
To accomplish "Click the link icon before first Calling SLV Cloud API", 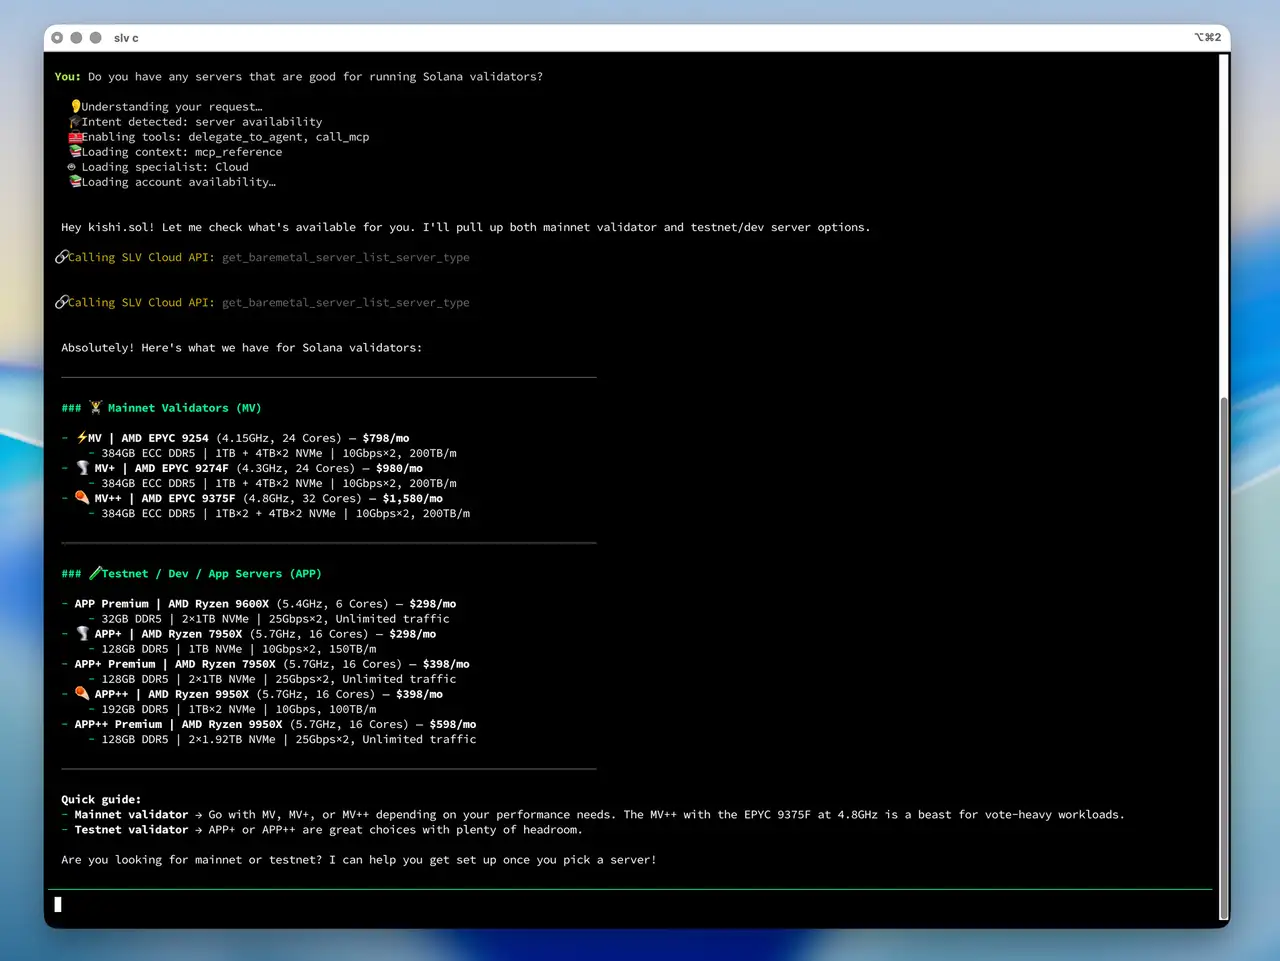I will click(x=61, y=257).
